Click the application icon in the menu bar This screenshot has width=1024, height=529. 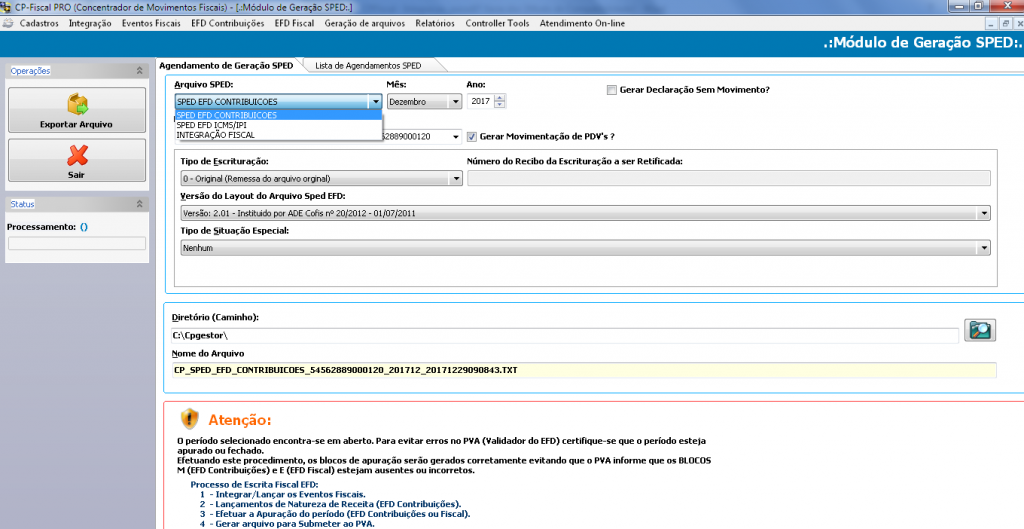pyautogui.click(x=8, y=23)
